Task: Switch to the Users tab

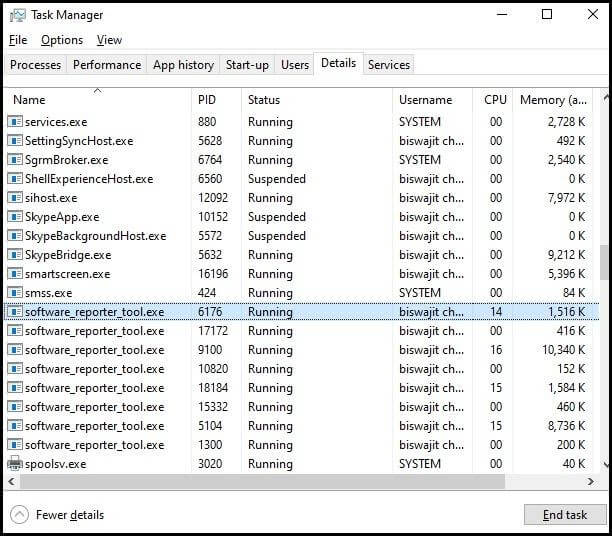Action: click(x=295, y=65)
